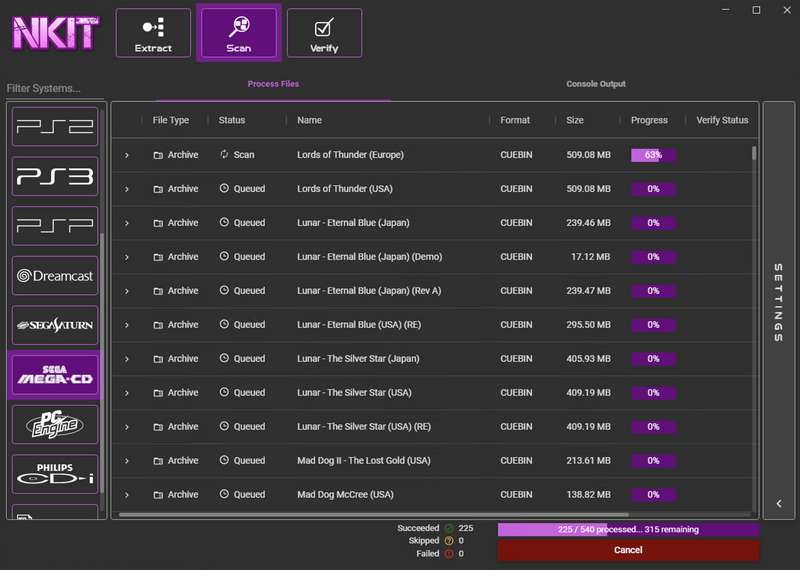Open the Process Files tab
The width and height of the screenshot is (800, 570).
[x=273, y=84]
